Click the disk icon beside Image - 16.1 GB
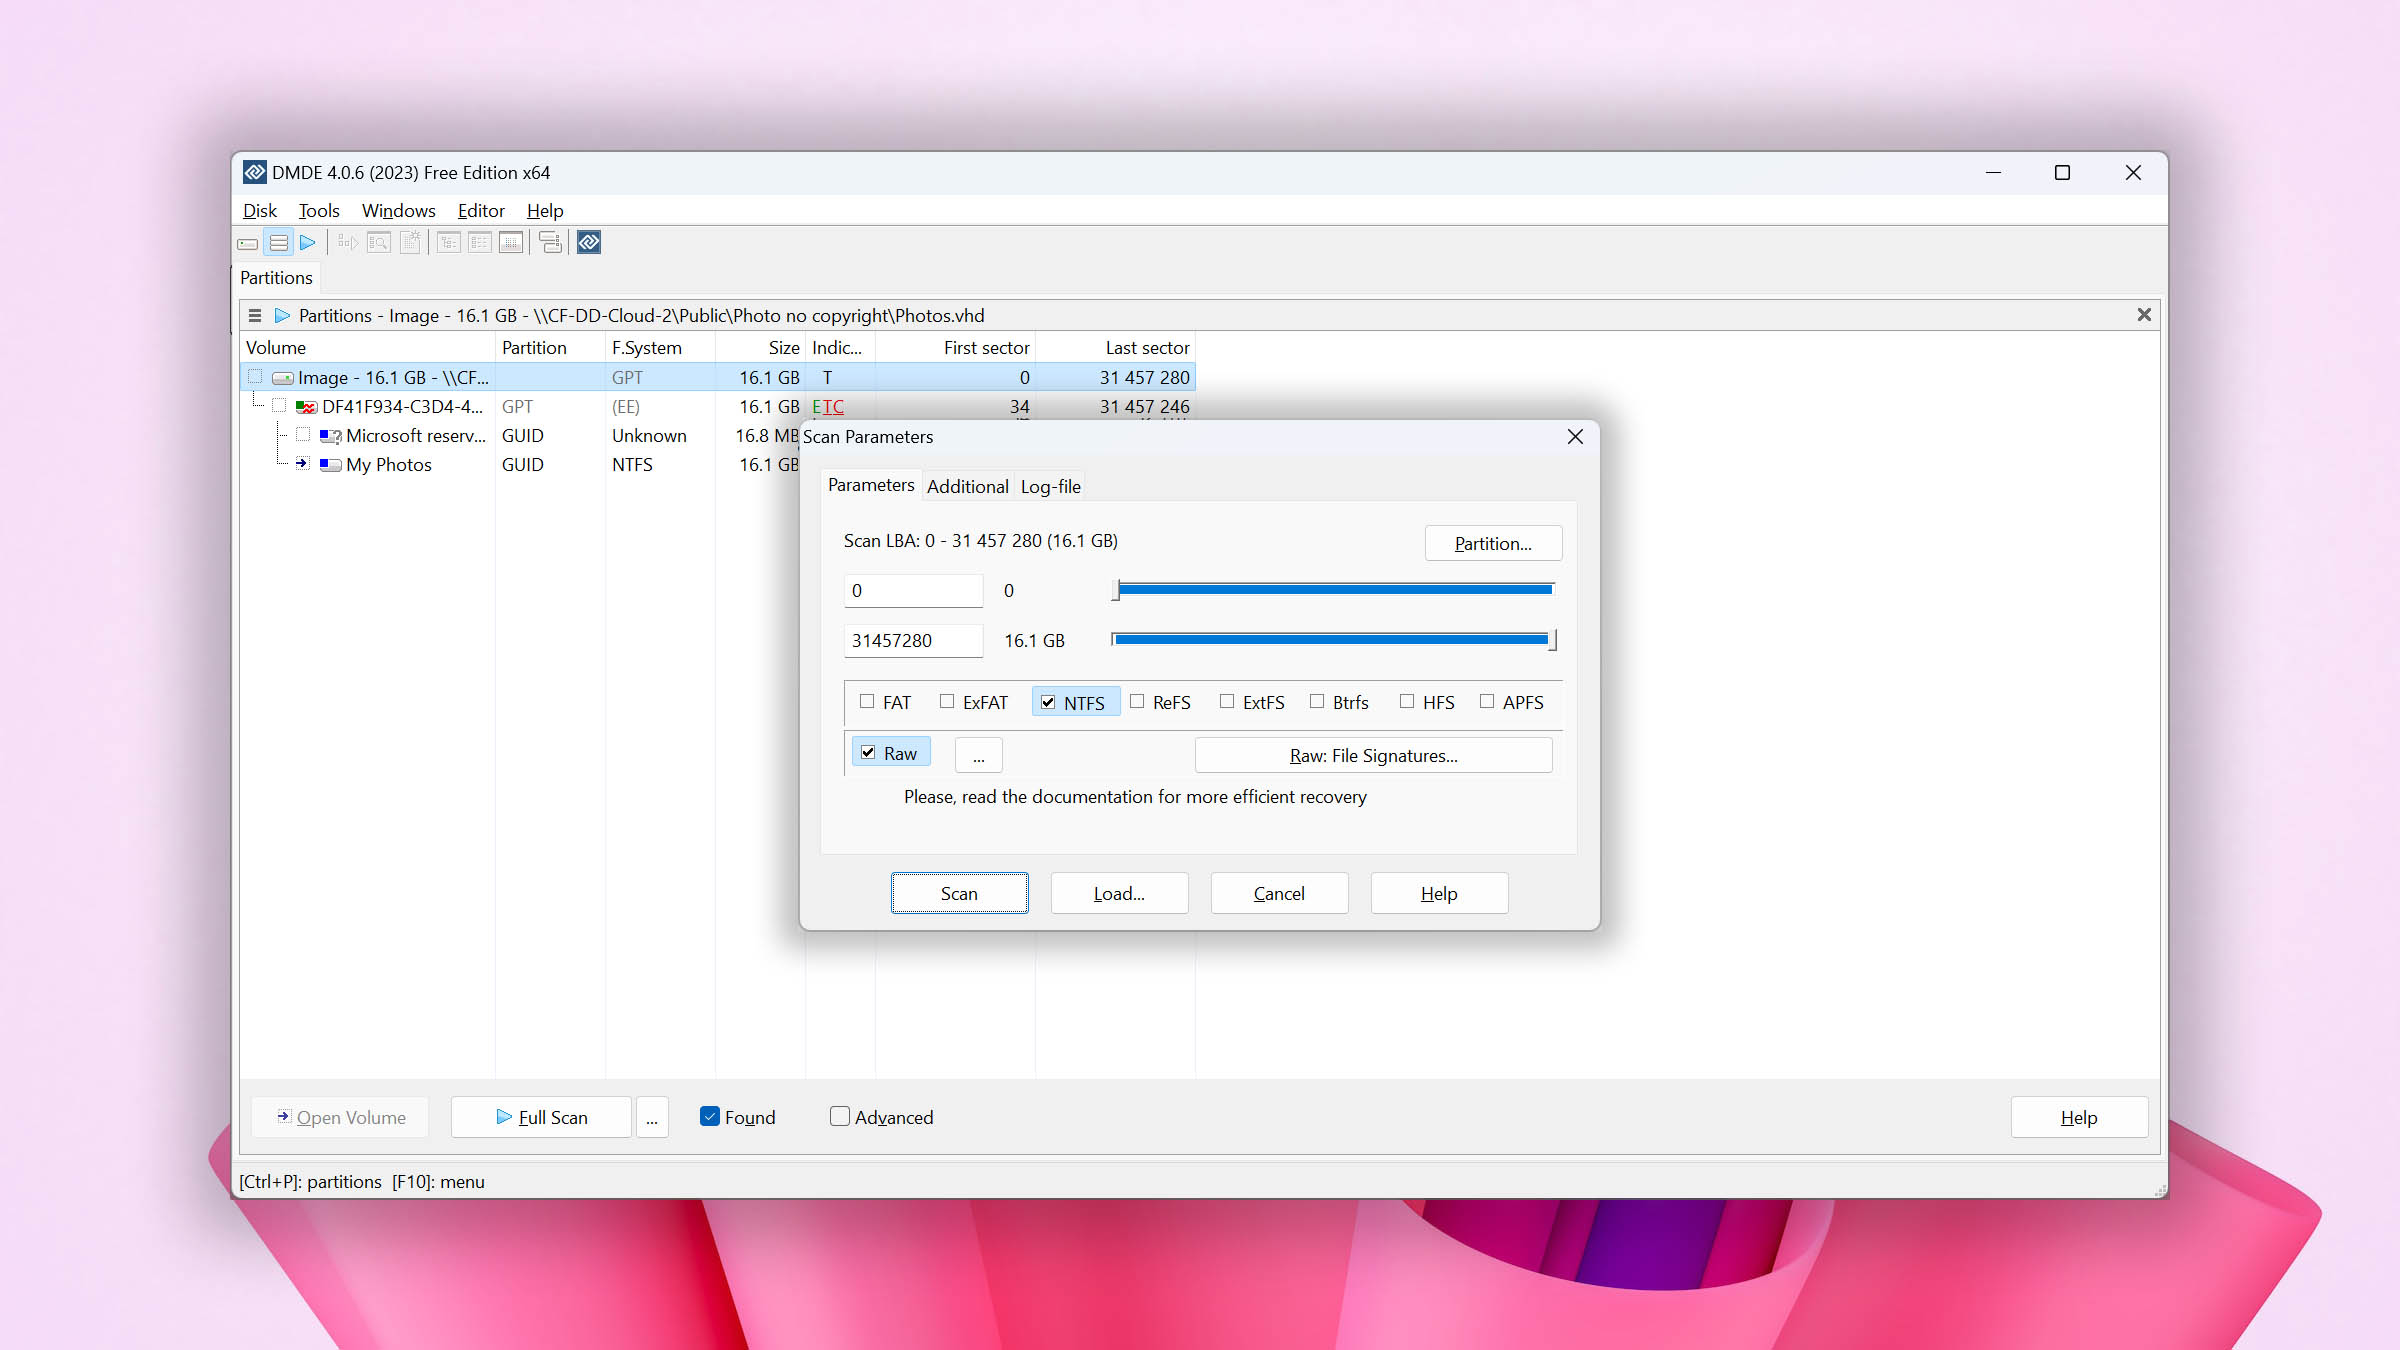The height and width of the screenshot is (1350, 2400). pyautogui.click(x=283, y=378)
